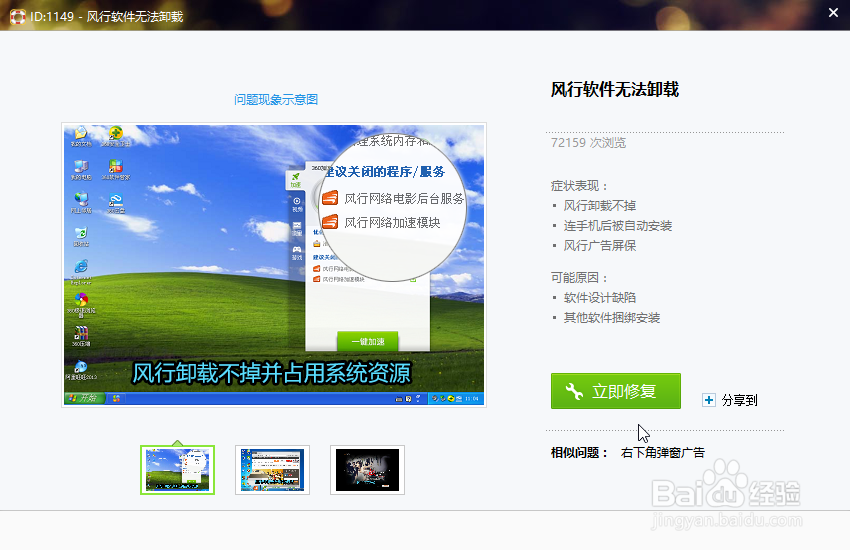Open the 分享到 share link text
The height and width of the screenshot is (550, 850).
tap(739, 400)
